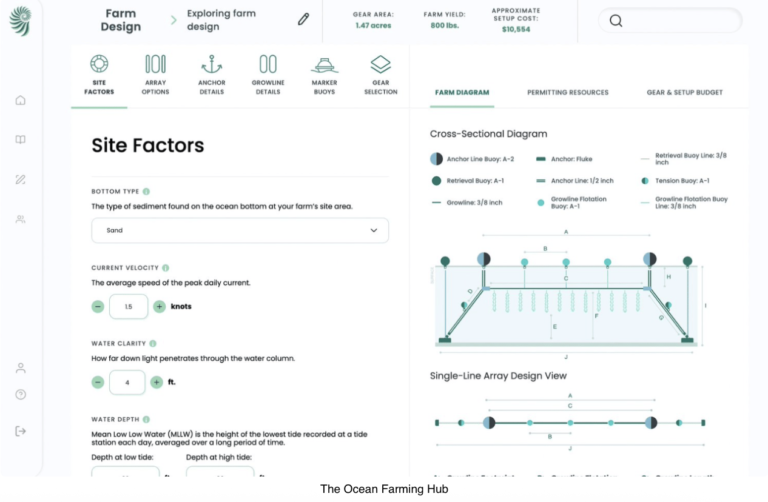
Task: Open the help question mark icon
Action: pyautogui.click(x=21, y=394)
